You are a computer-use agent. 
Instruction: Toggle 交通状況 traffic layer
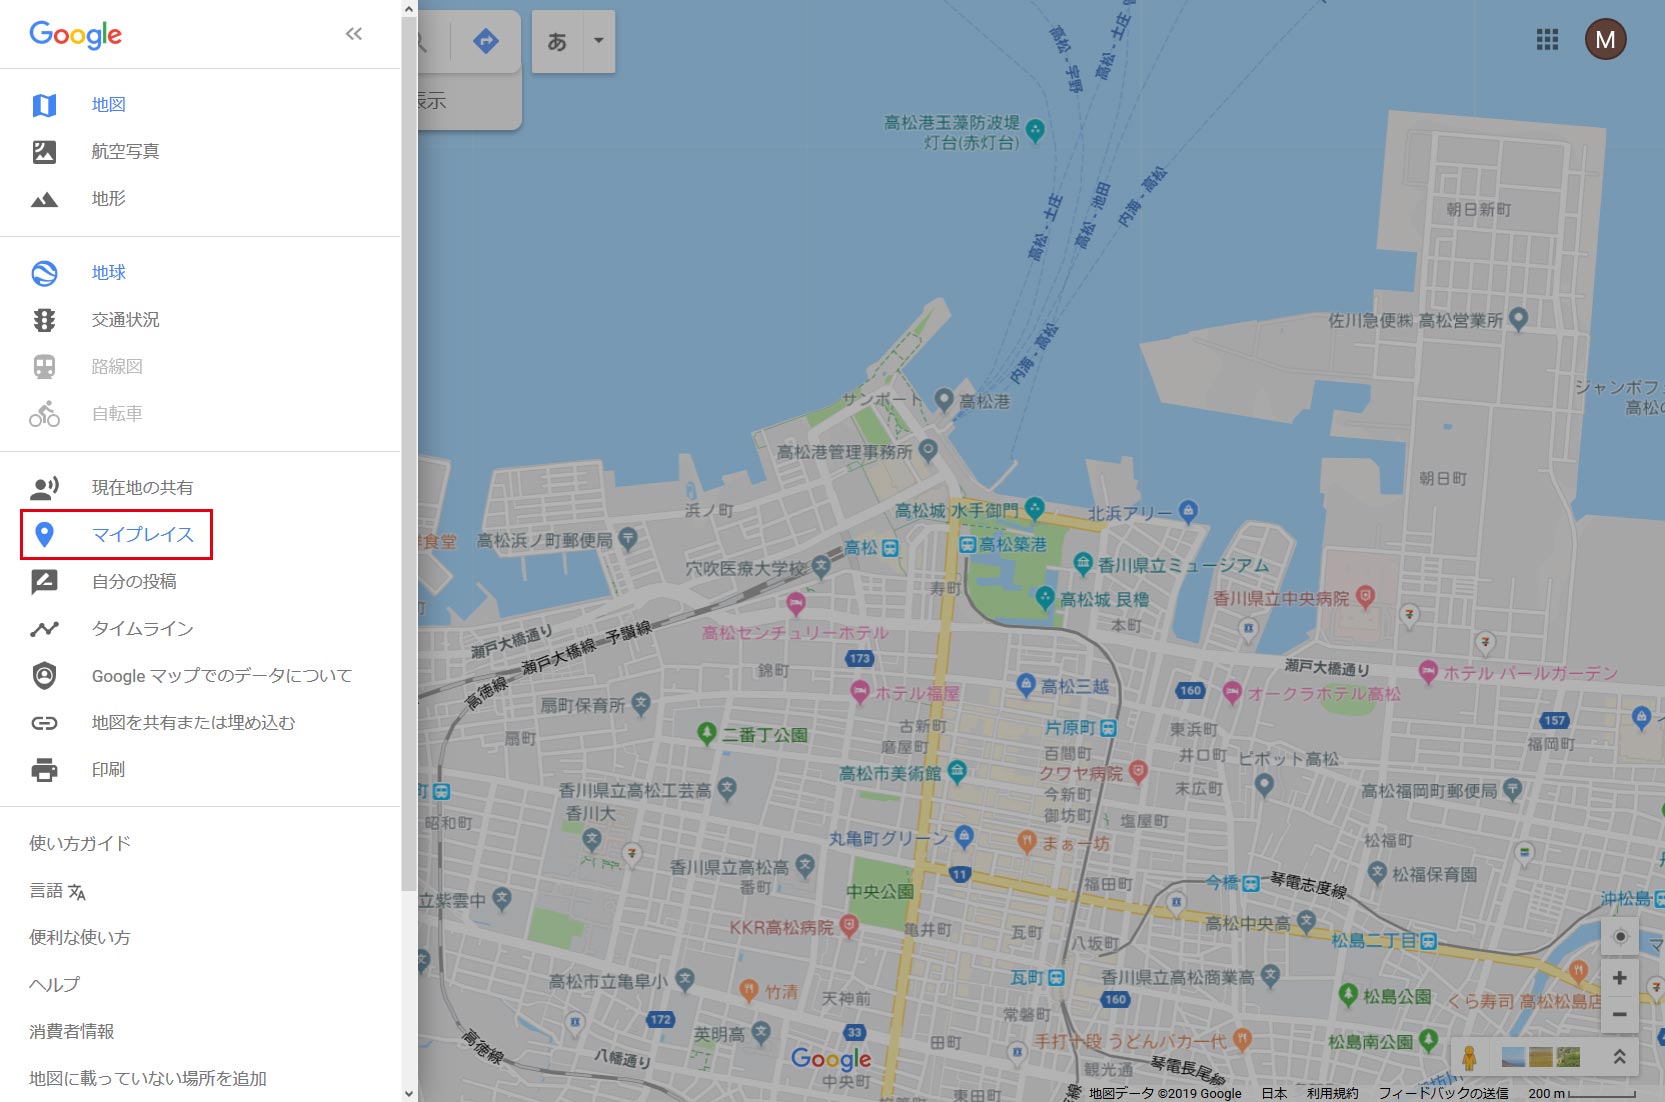click(125, 320)
